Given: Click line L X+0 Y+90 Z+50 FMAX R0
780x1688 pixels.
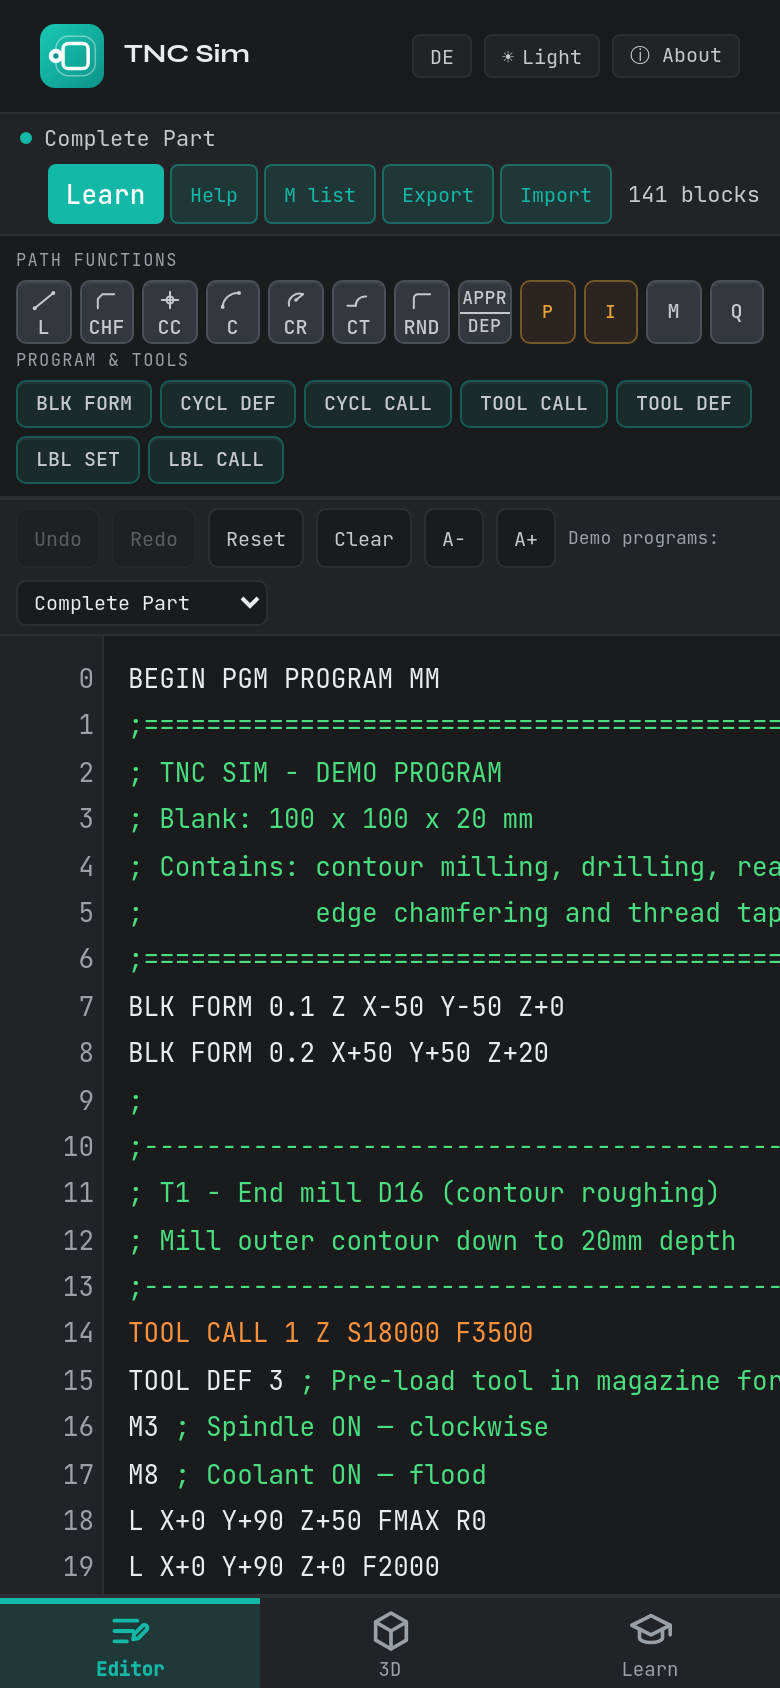Looking at the screenshot, I should tap(307, 1521).
